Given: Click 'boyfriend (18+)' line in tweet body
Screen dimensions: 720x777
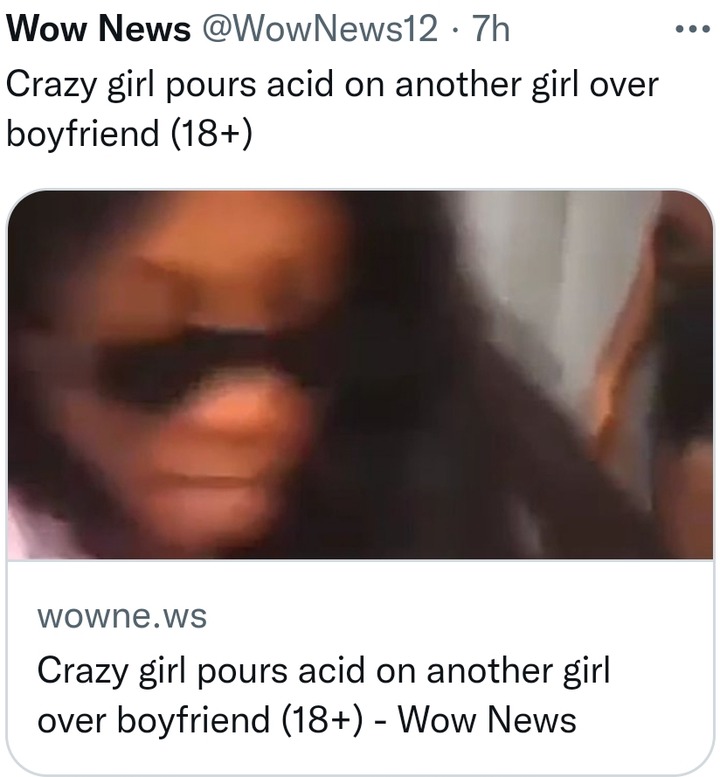Looking at the screenshot, I should click(129, 133).
